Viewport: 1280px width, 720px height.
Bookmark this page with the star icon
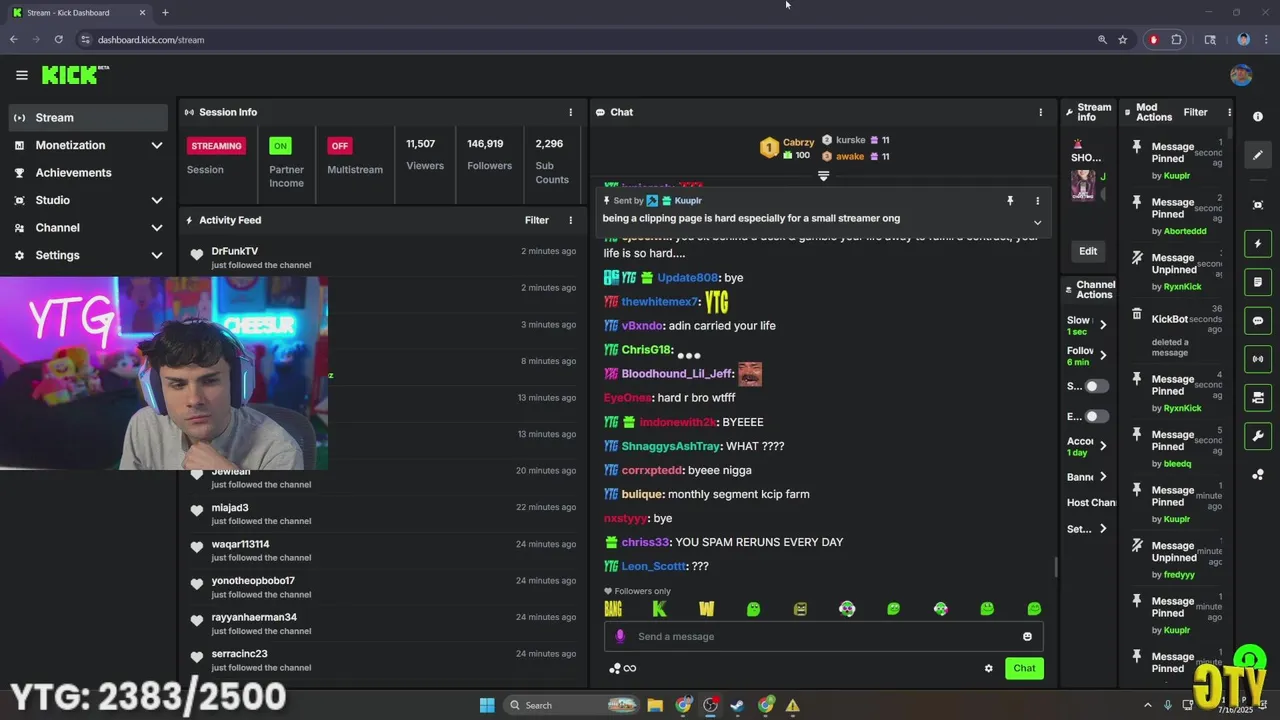pos(1123,40)
